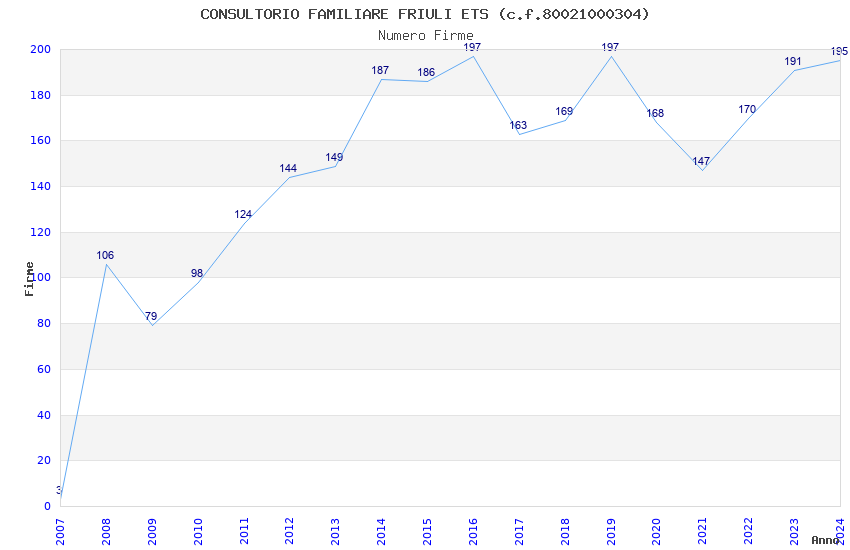Select the 170 data label for 2022
850x550 pixels.
click(747, 109)
